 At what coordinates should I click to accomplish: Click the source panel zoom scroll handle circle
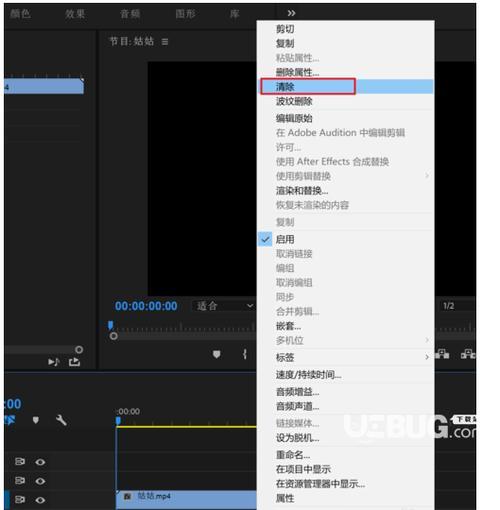(x=79, y=349)
